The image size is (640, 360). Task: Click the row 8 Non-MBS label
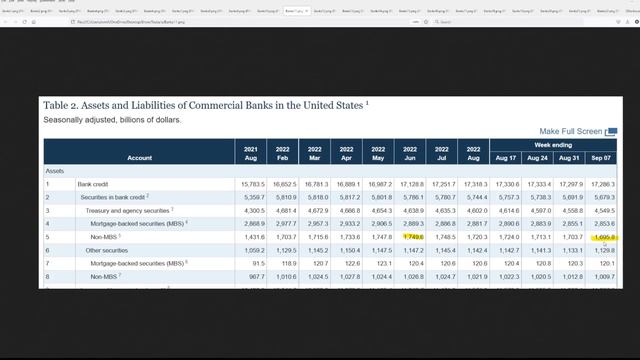tap(104, 277)
